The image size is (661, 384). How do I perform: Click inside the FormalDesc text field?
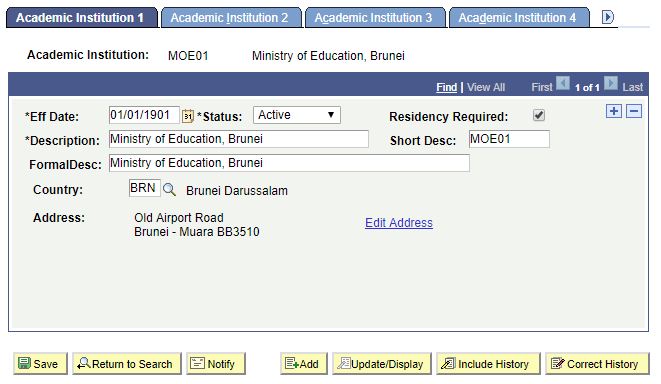(289, 163)
